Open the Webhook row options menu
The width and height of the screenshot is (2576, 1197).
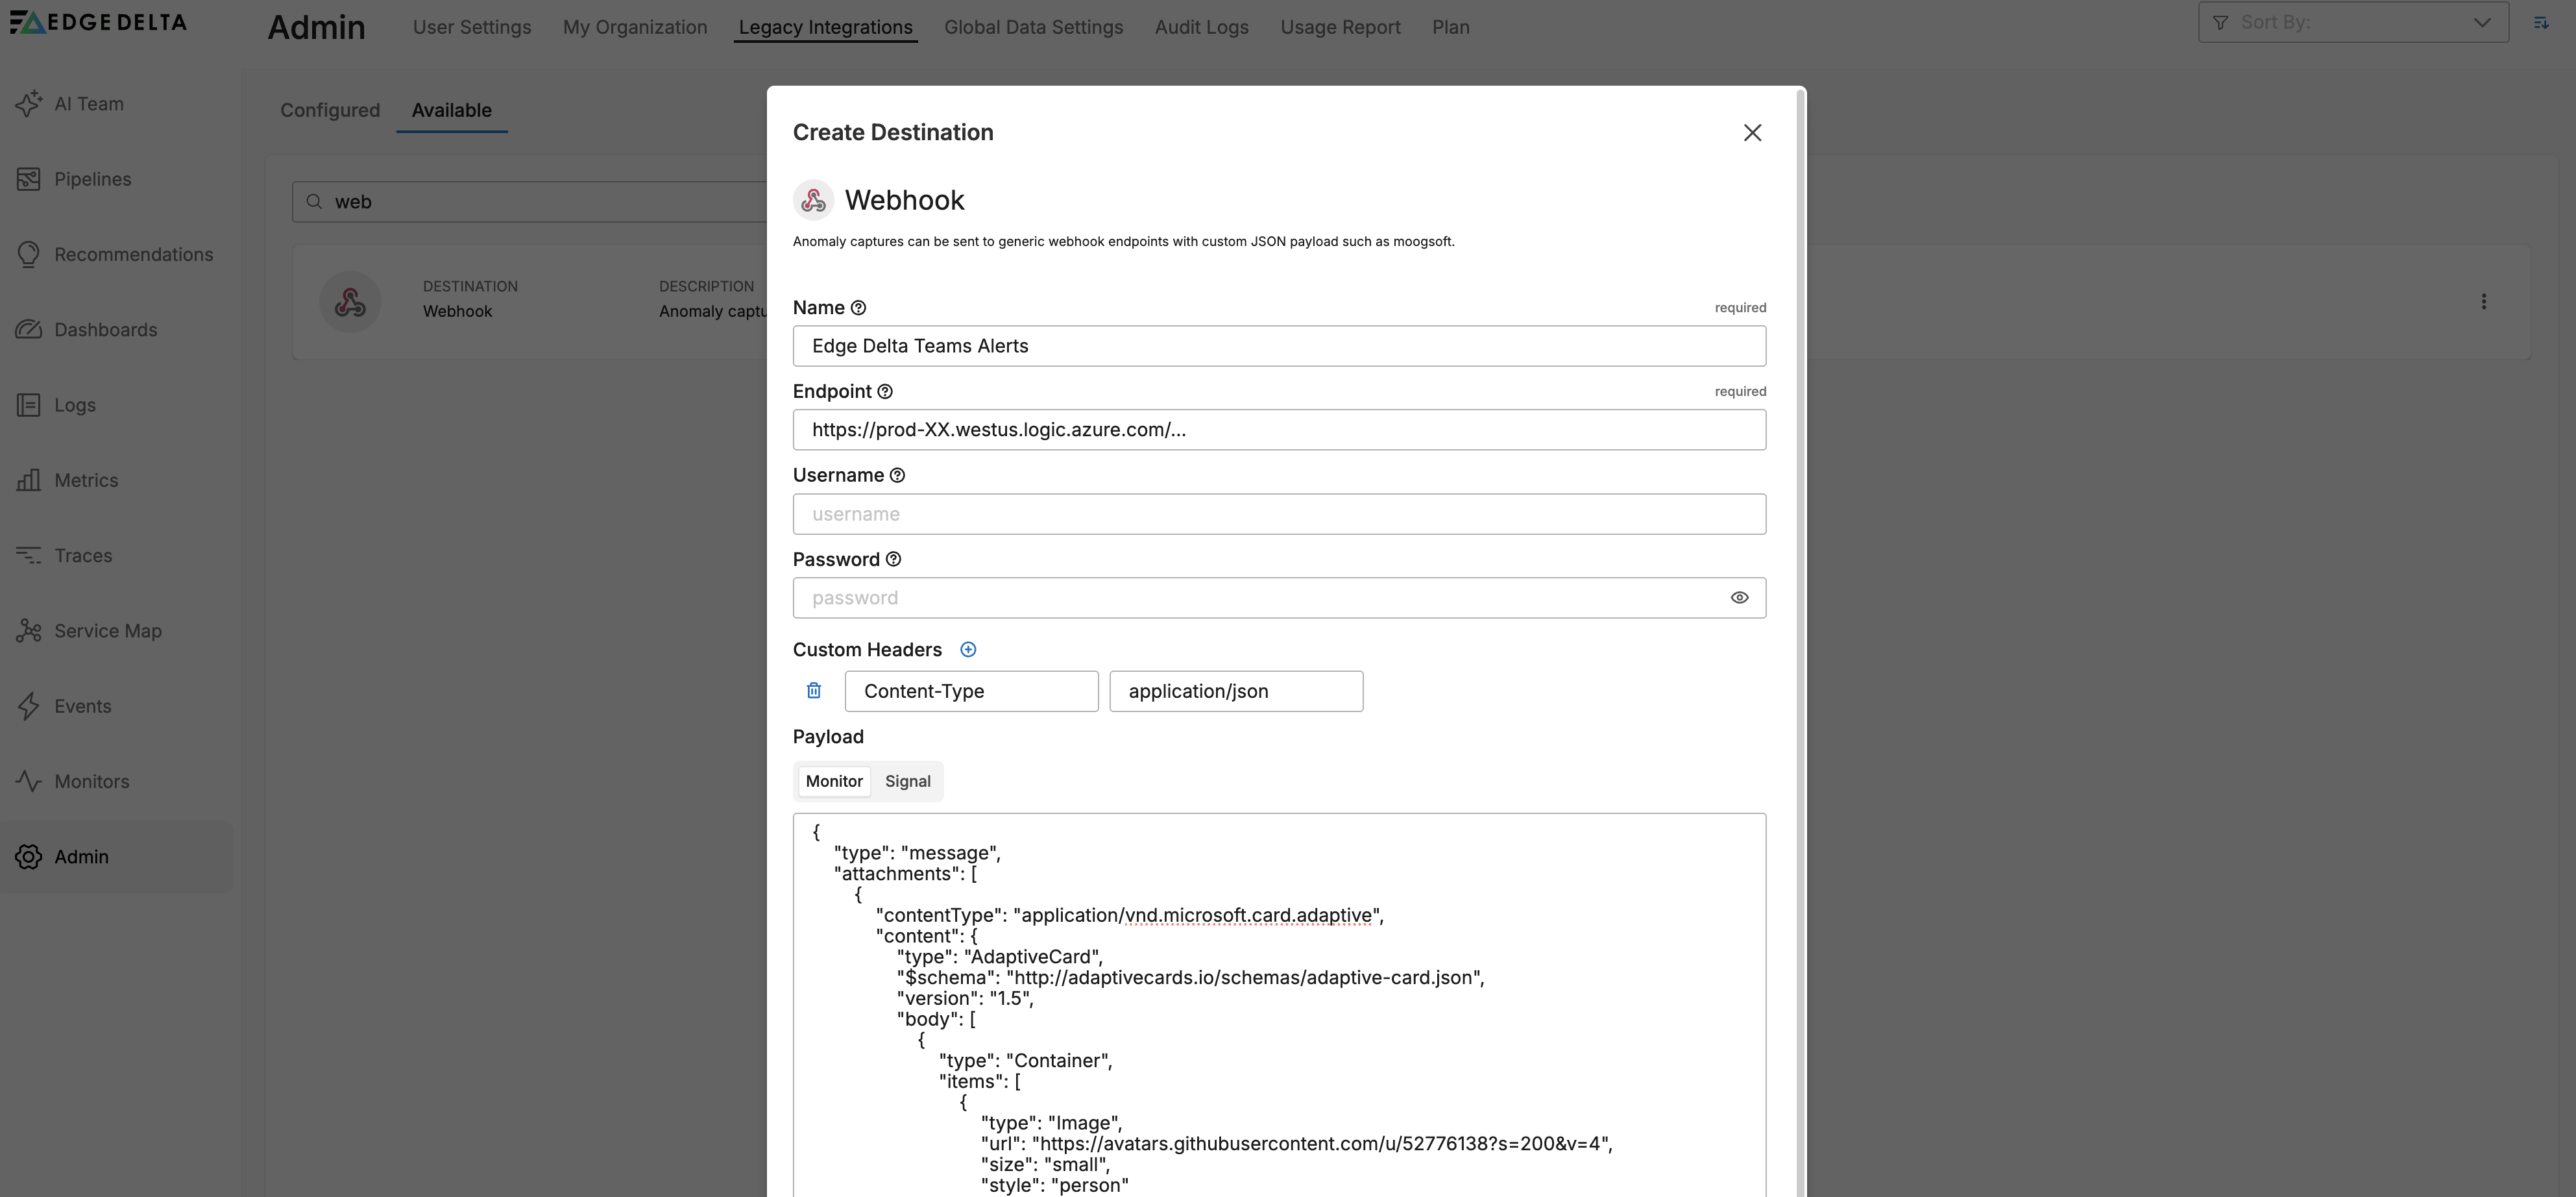click(x=2485, y=301)
